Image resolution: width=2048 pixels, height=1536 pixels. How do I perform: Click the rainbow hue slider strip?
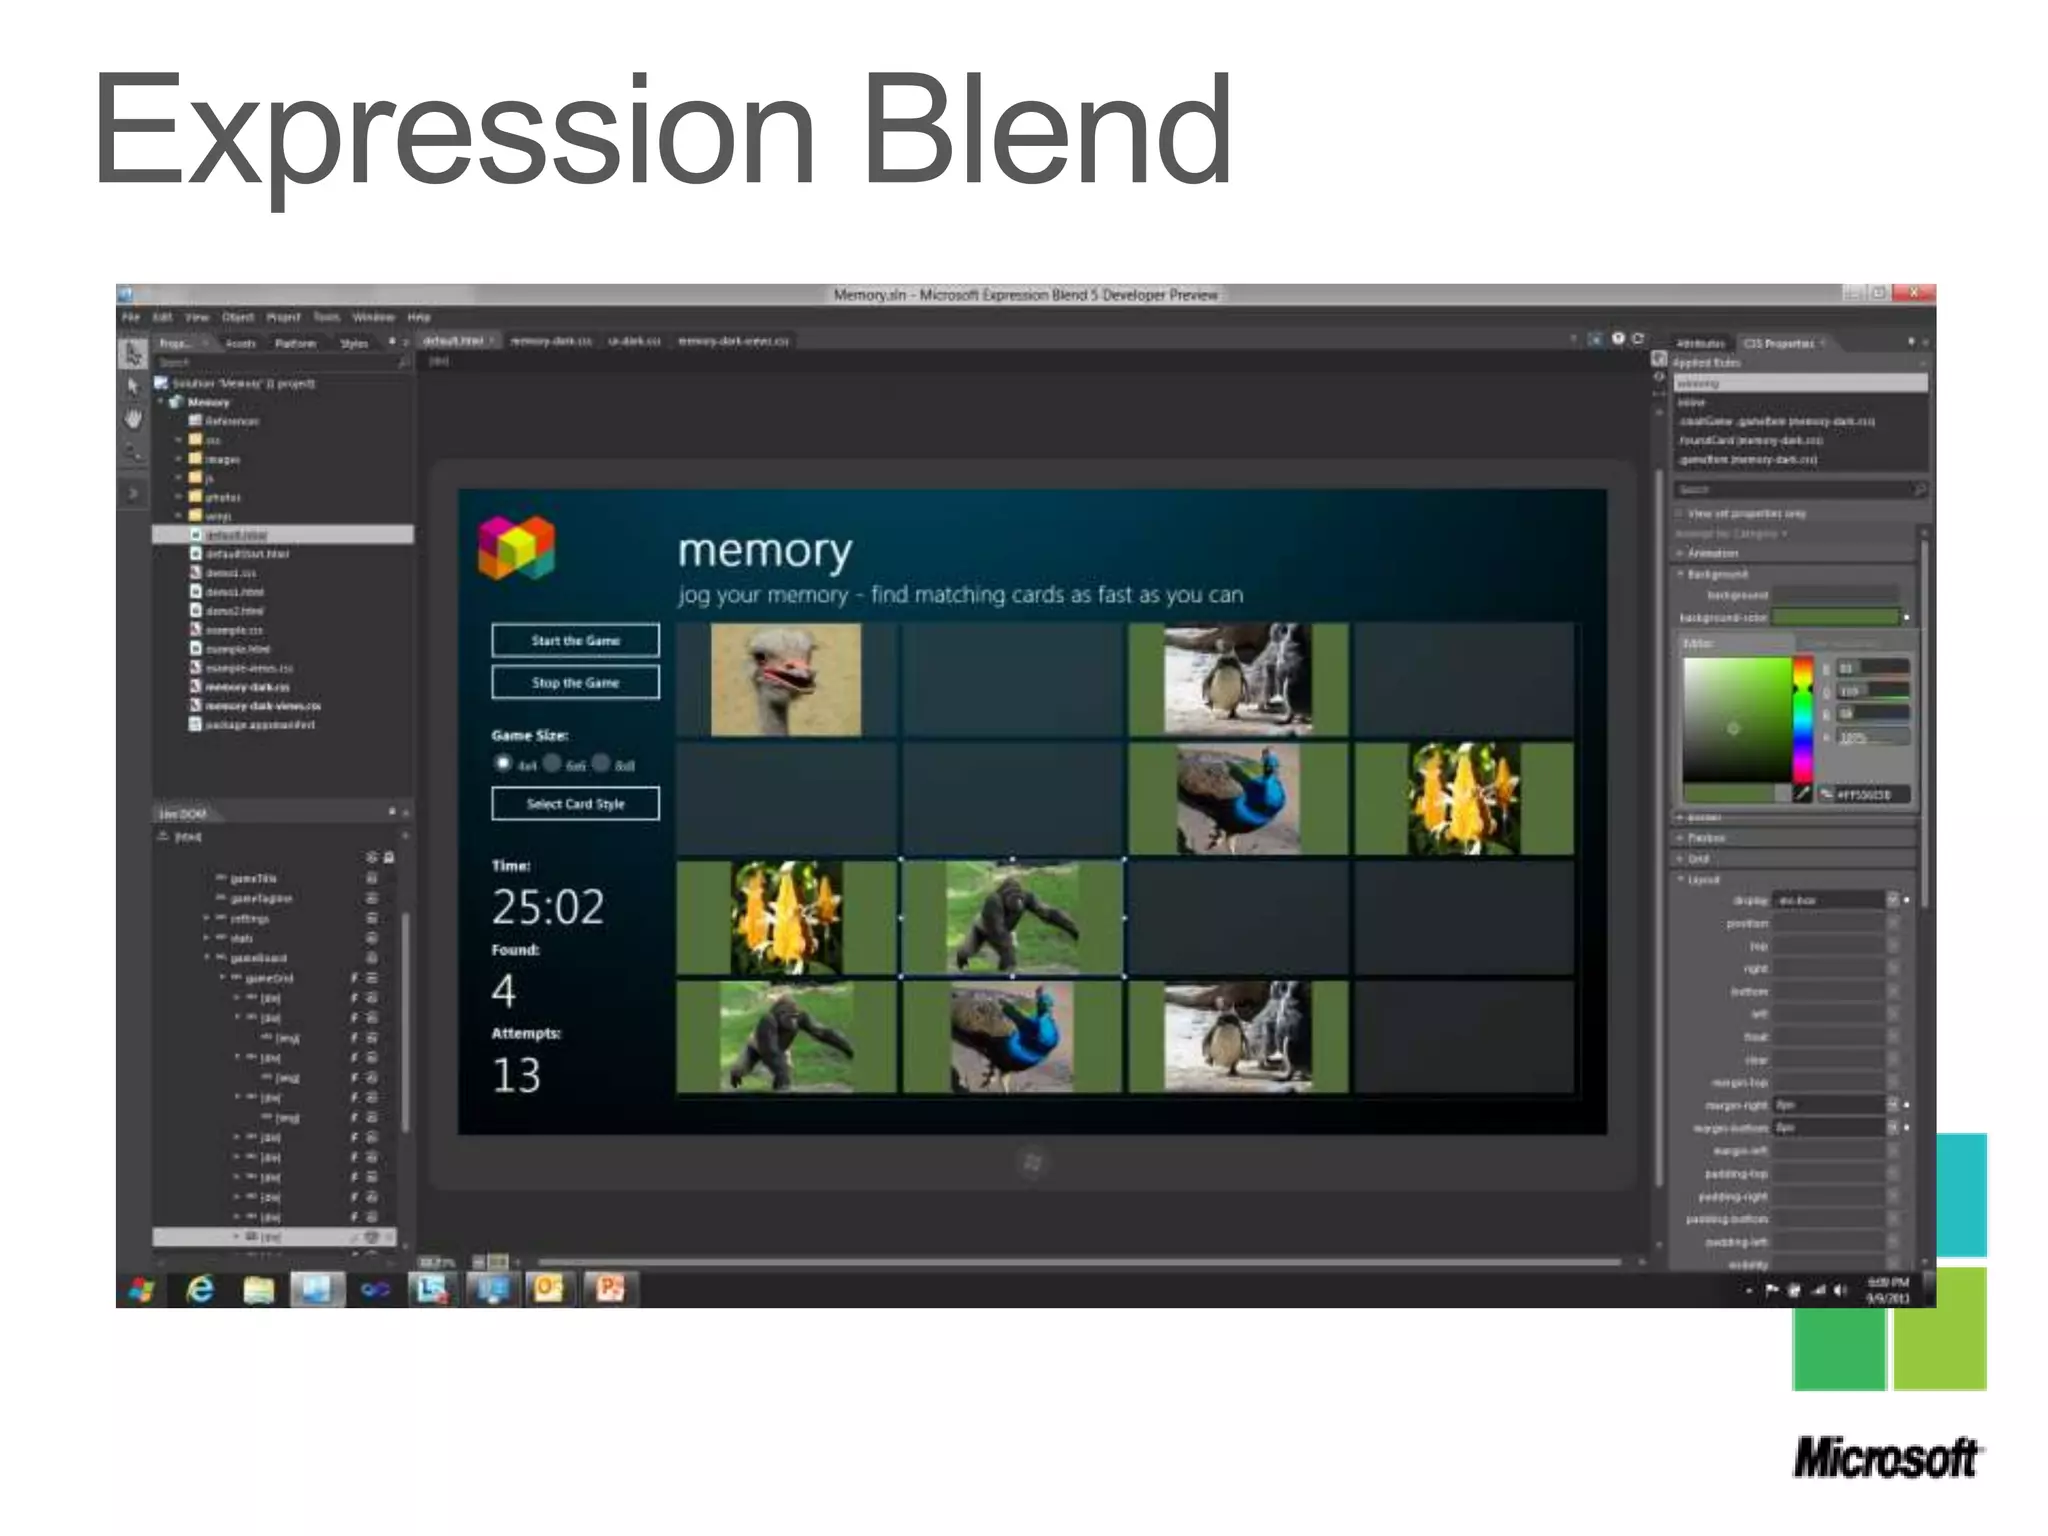[x=1802, y=720]
